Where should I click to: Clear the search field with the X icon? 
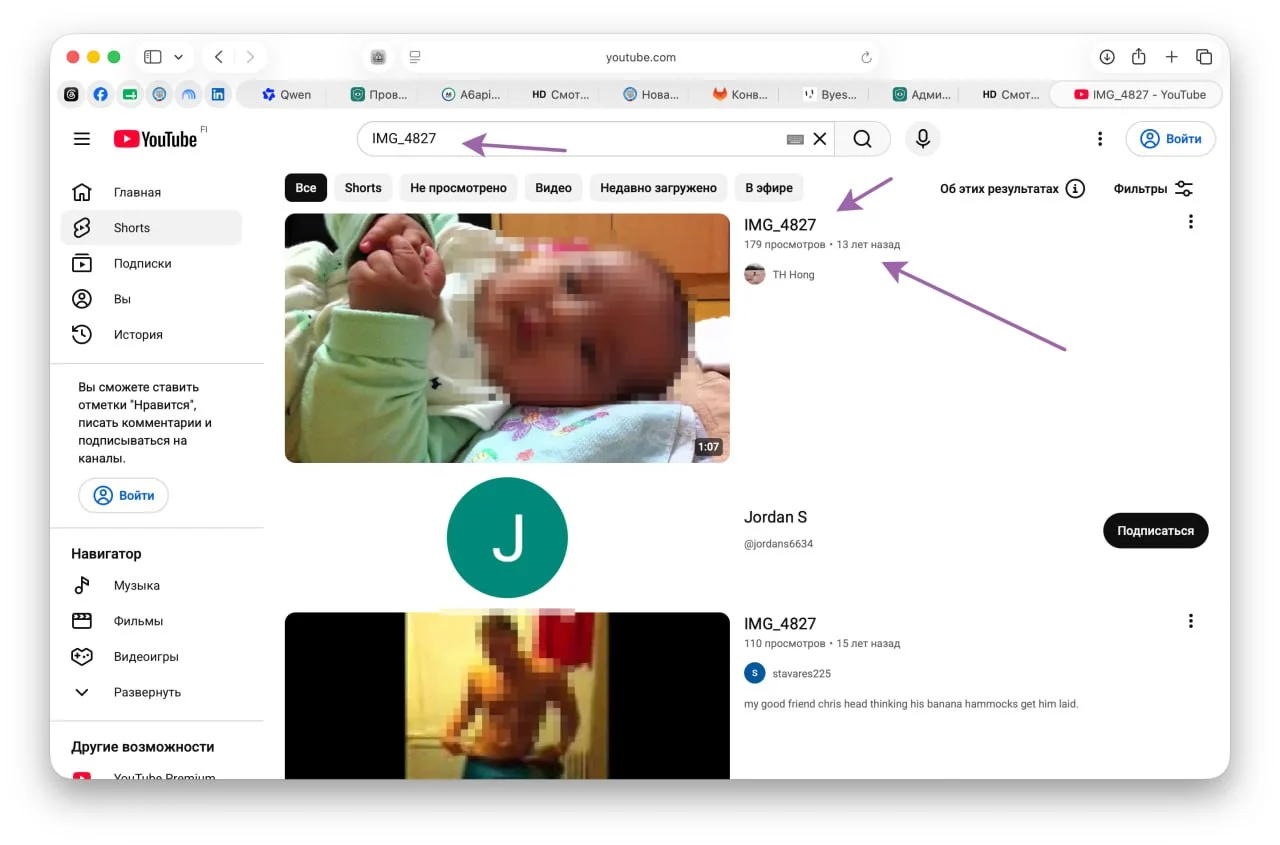click(820, 139)
